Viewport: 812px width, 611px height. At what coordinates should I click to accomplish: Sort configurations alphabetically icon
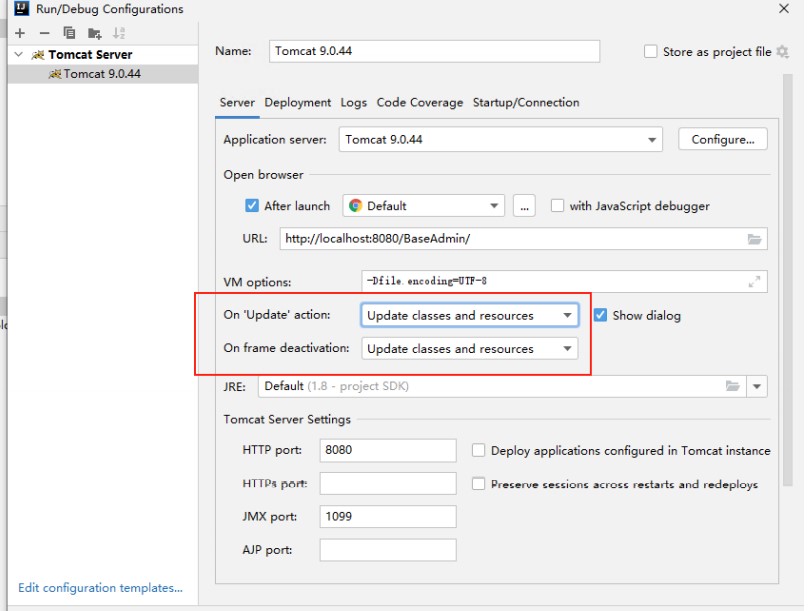[119, 34]
